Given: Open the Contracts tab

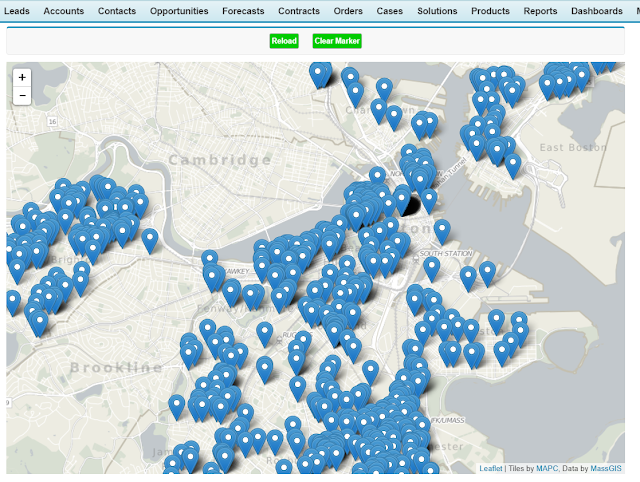Looking at the screenshot, I should point(299,11).
